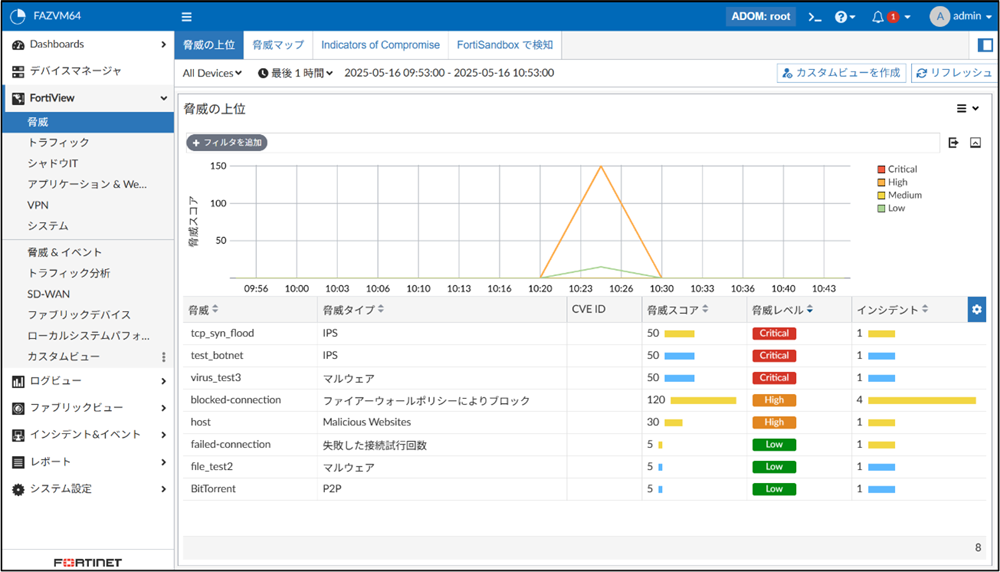Click the フィルタを追加 button
The height and width of the screenshot is (572, 1000).
click(x=226, y=143)
